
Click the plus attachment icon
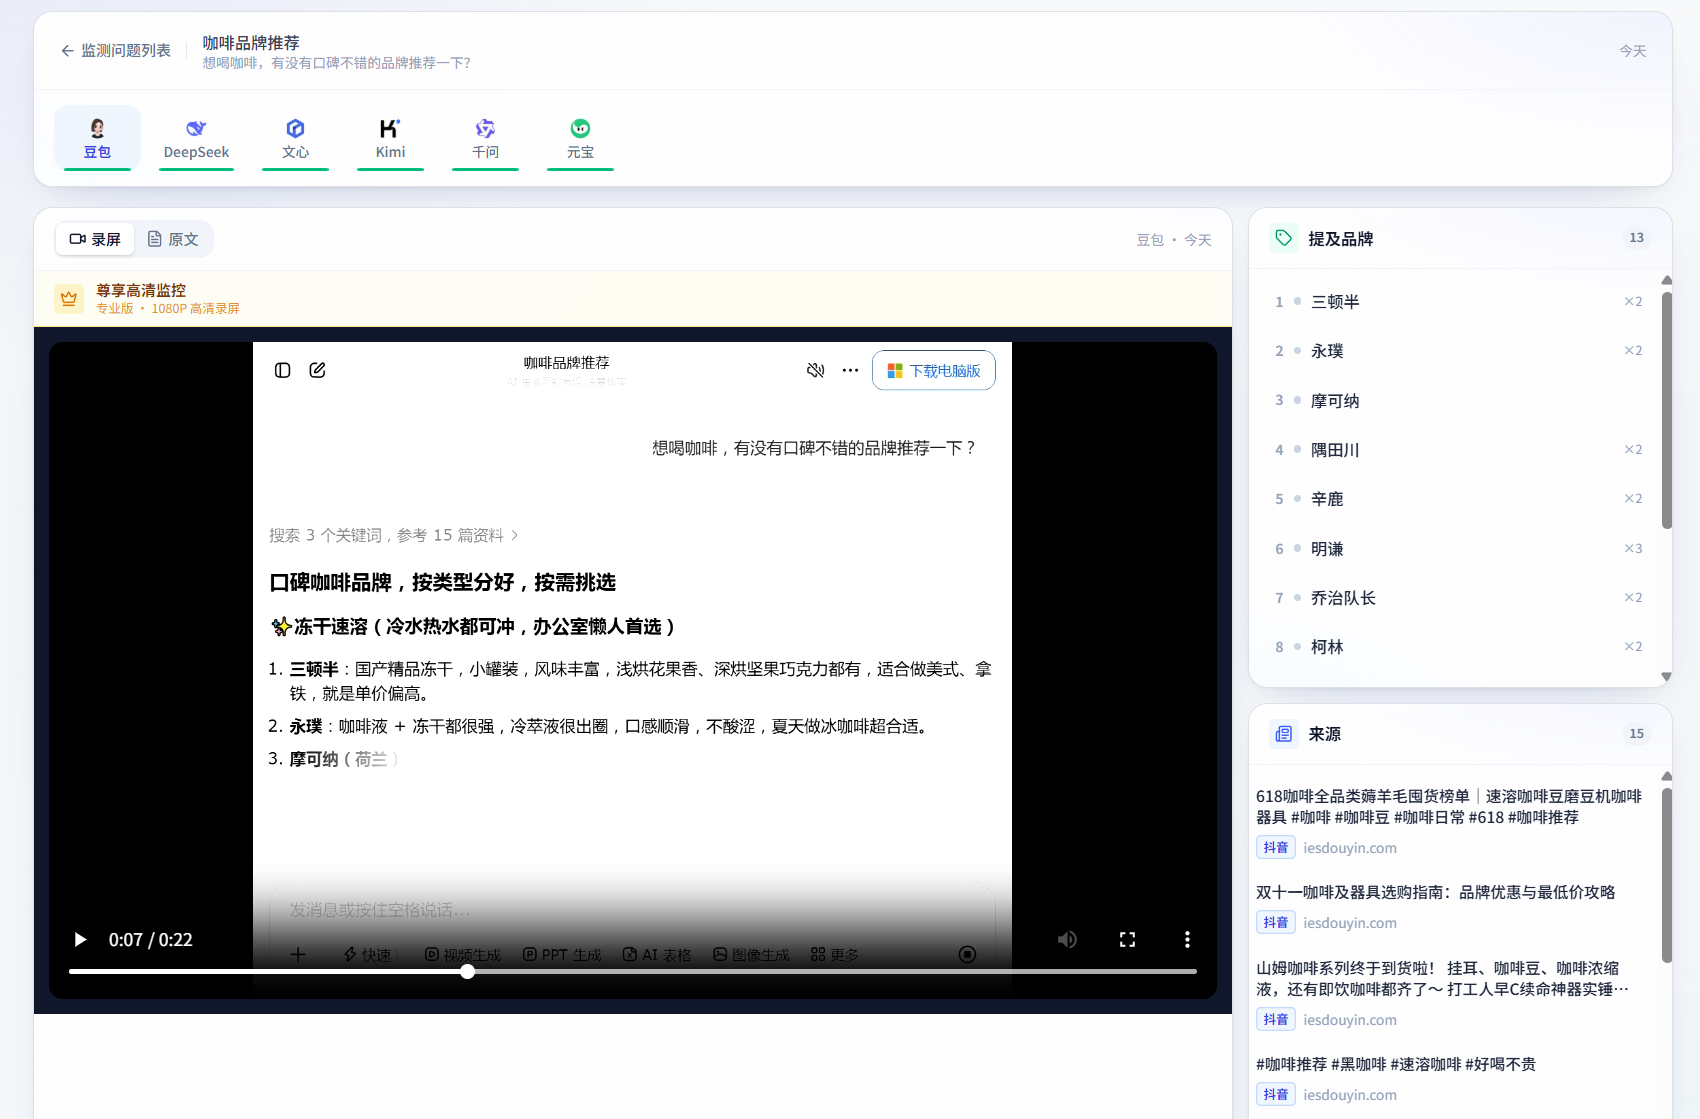point(298,955)
